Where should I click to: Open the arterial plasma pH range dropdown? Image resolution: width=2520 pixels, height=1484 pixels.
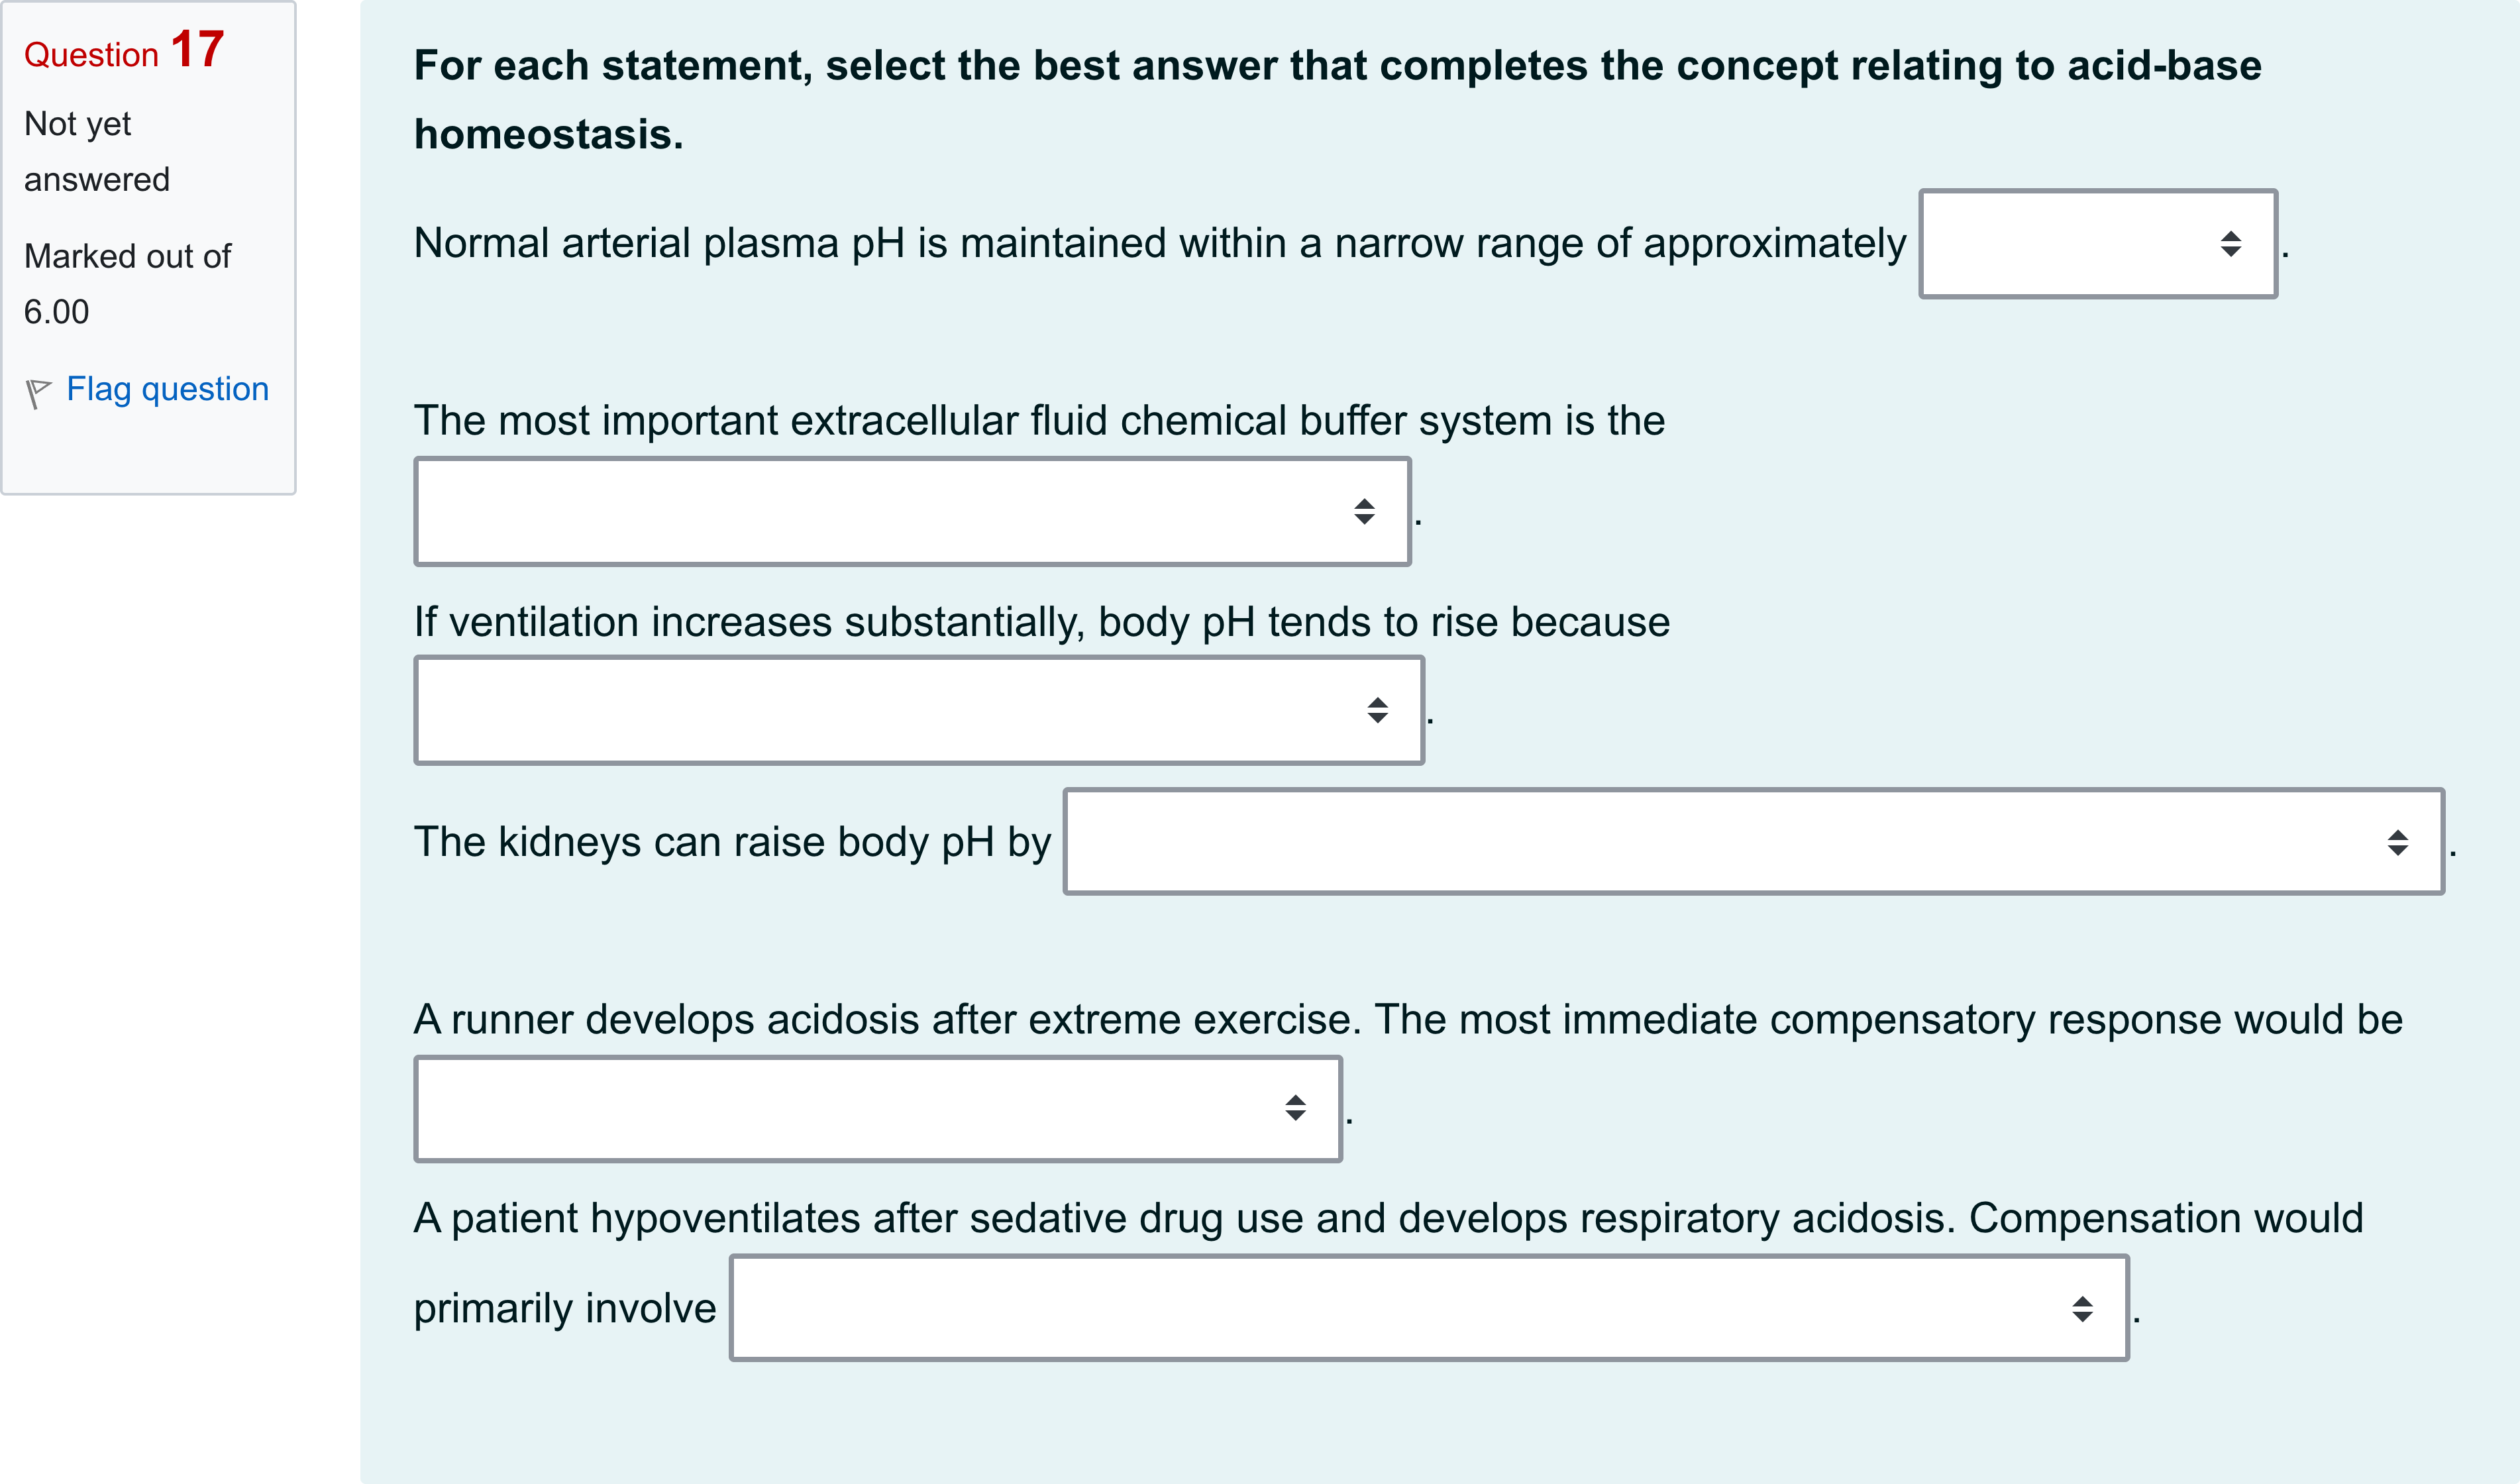click(2098, 244)
